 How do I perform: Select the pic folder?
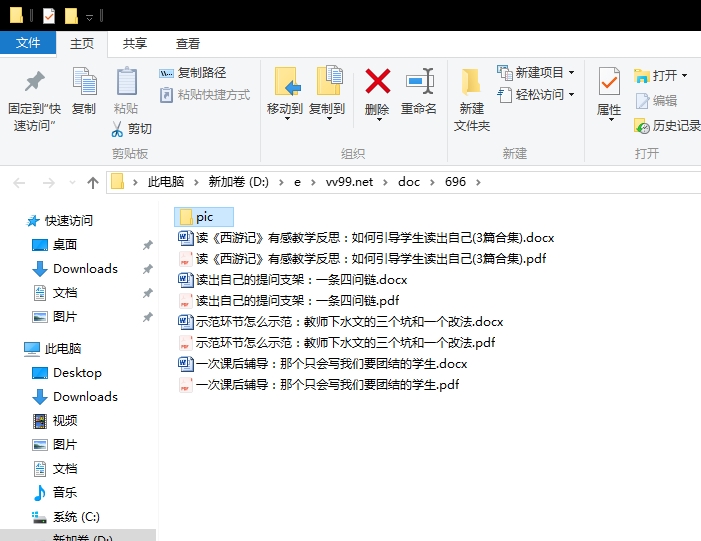point(204,217)
